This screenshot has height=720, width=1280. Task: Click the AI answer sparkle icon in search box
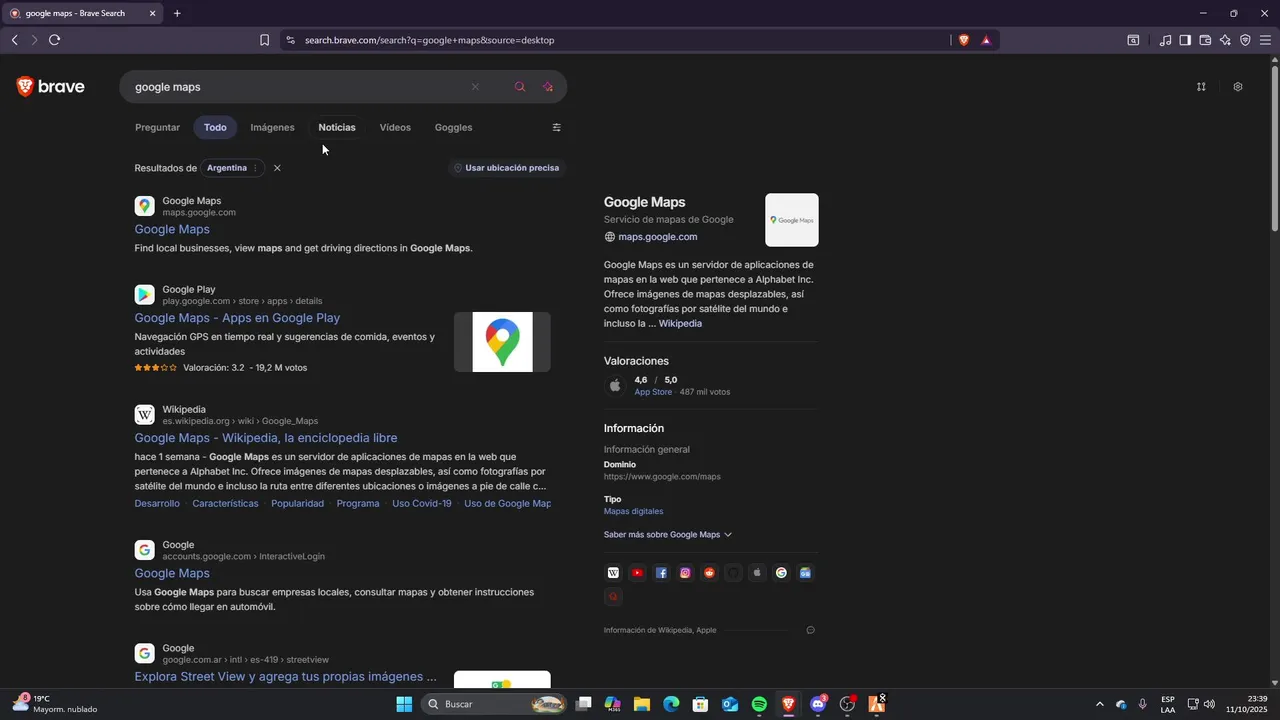[548, 87]
